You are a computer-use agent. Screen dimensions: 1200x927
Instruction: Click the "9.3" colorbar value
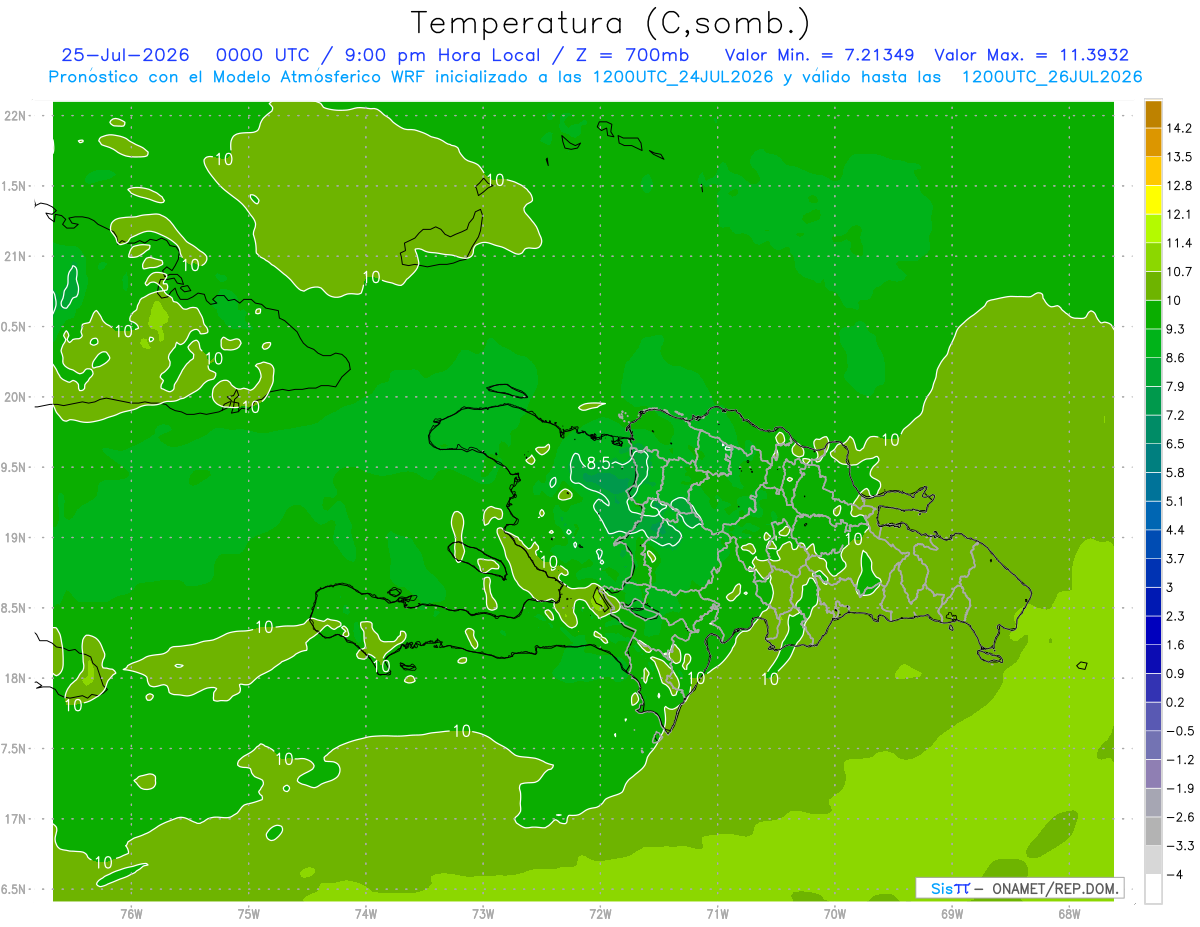tap(1175, 328)
